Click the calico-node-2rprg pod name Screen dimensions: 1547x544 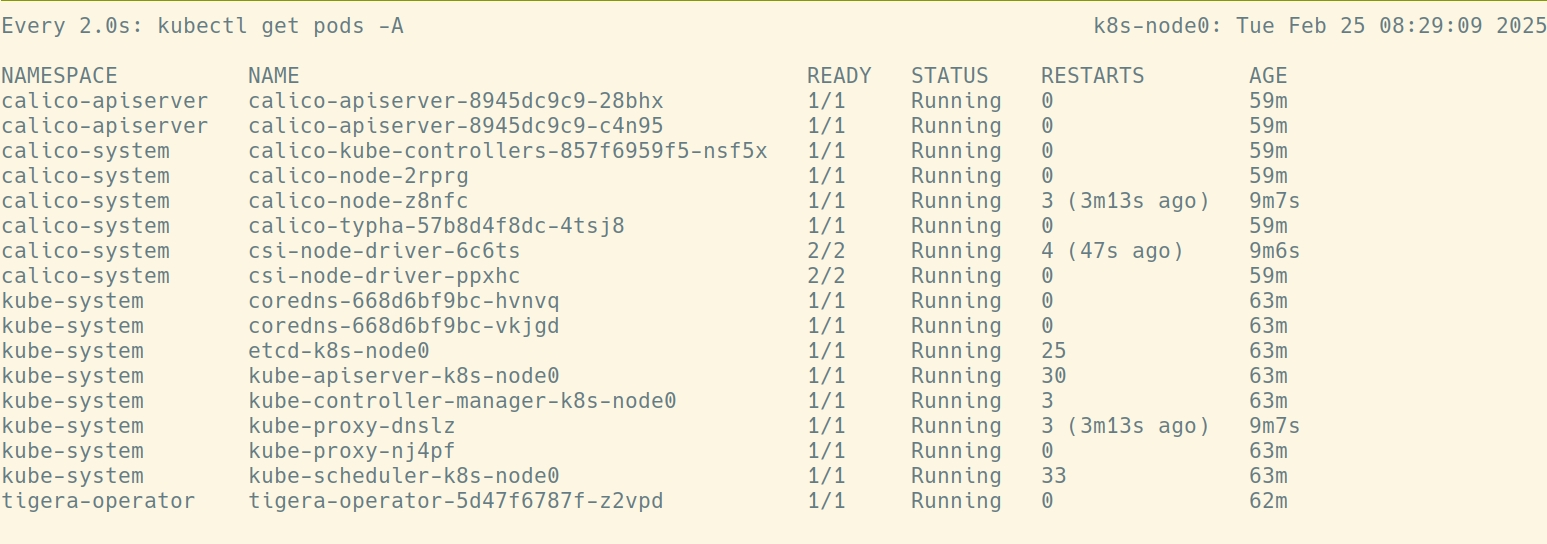coord(358,176)
